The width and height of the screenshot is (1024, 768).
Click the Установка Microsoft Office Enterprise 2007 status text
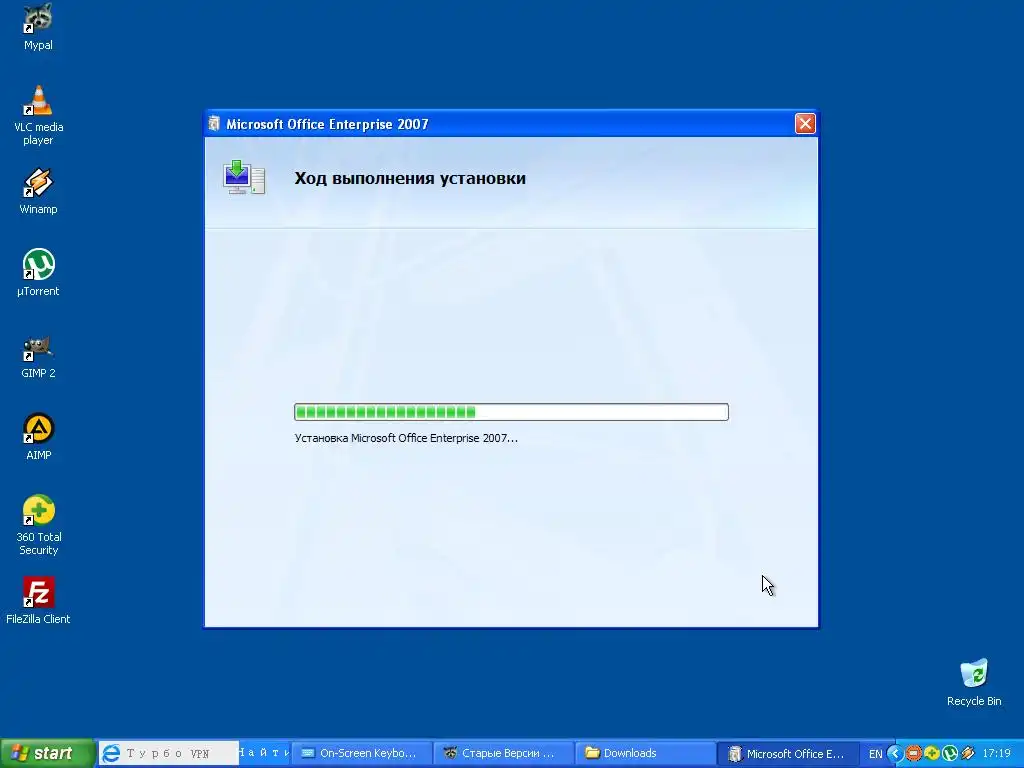(406, 438)
